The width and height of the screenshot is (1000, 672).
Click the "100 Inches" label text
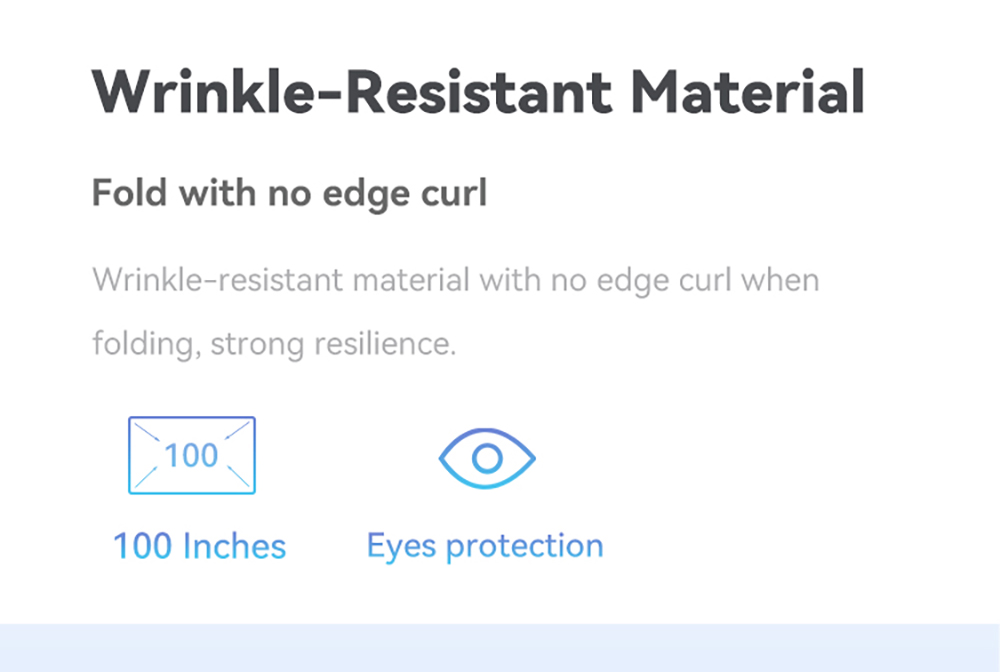pyautogui.click(x=199, y=546)
